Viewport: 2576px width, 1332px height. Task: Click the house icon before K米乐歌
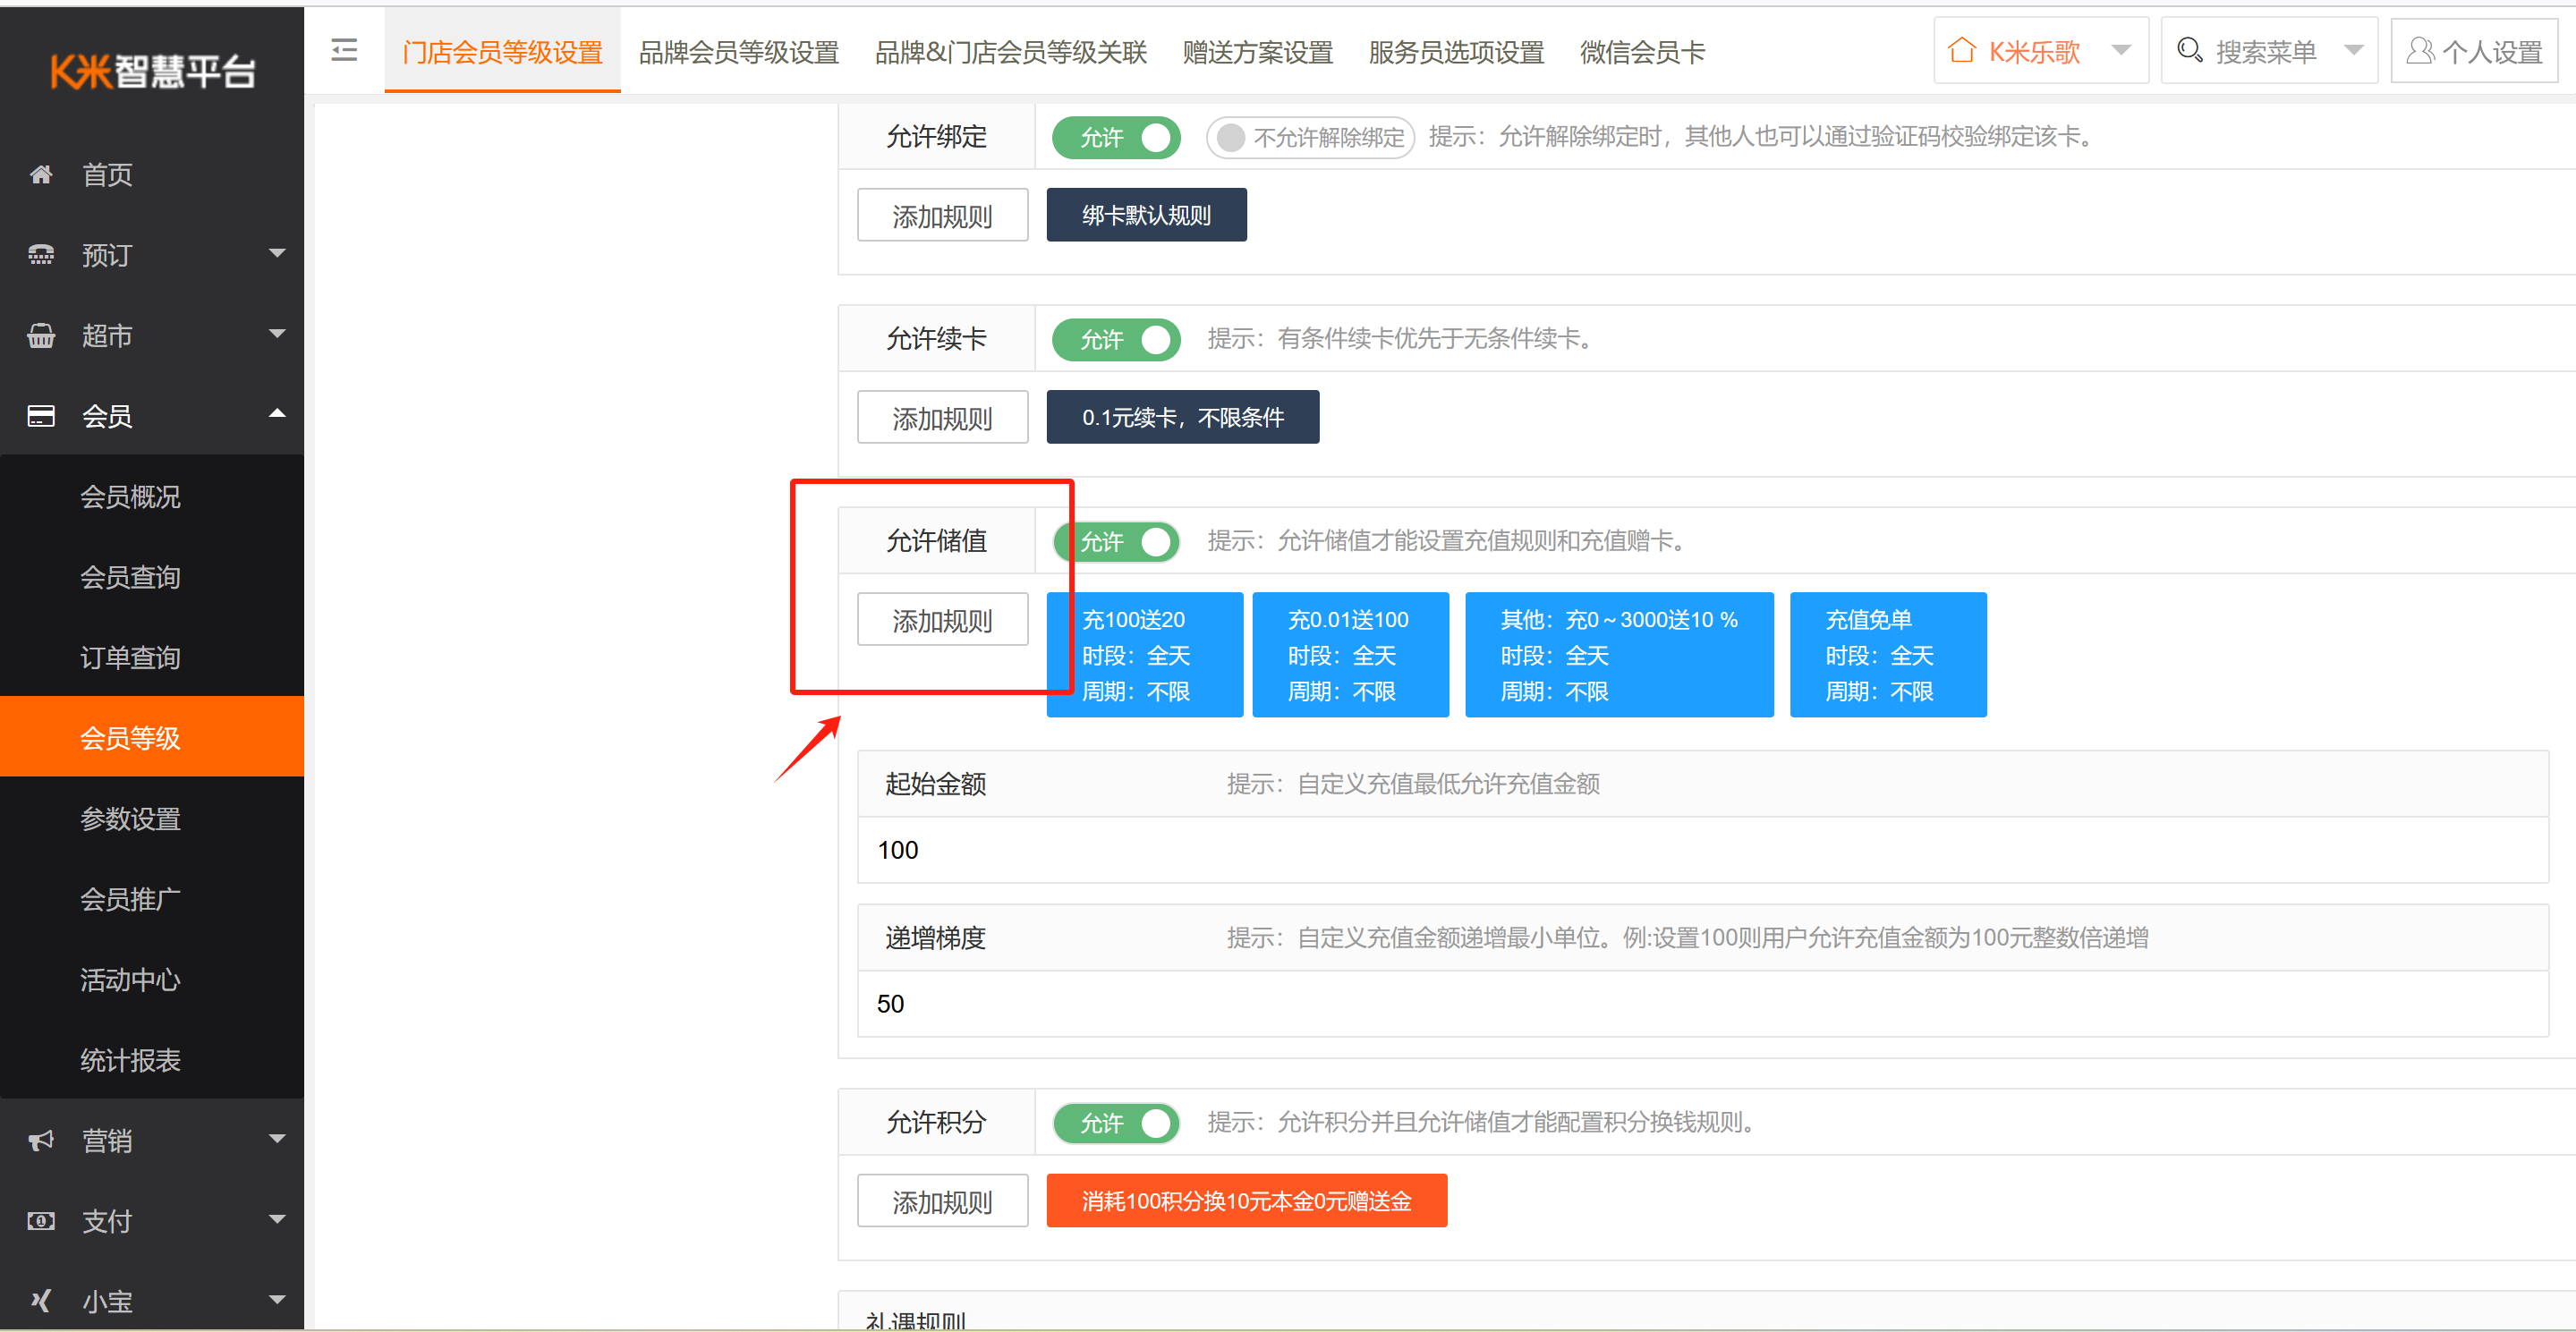point(1962,50)
